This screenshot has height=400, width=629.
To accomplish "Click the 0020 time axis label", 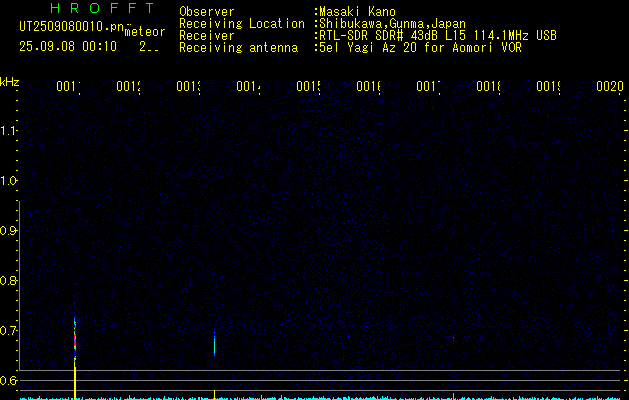I will [x=610, y=86].
